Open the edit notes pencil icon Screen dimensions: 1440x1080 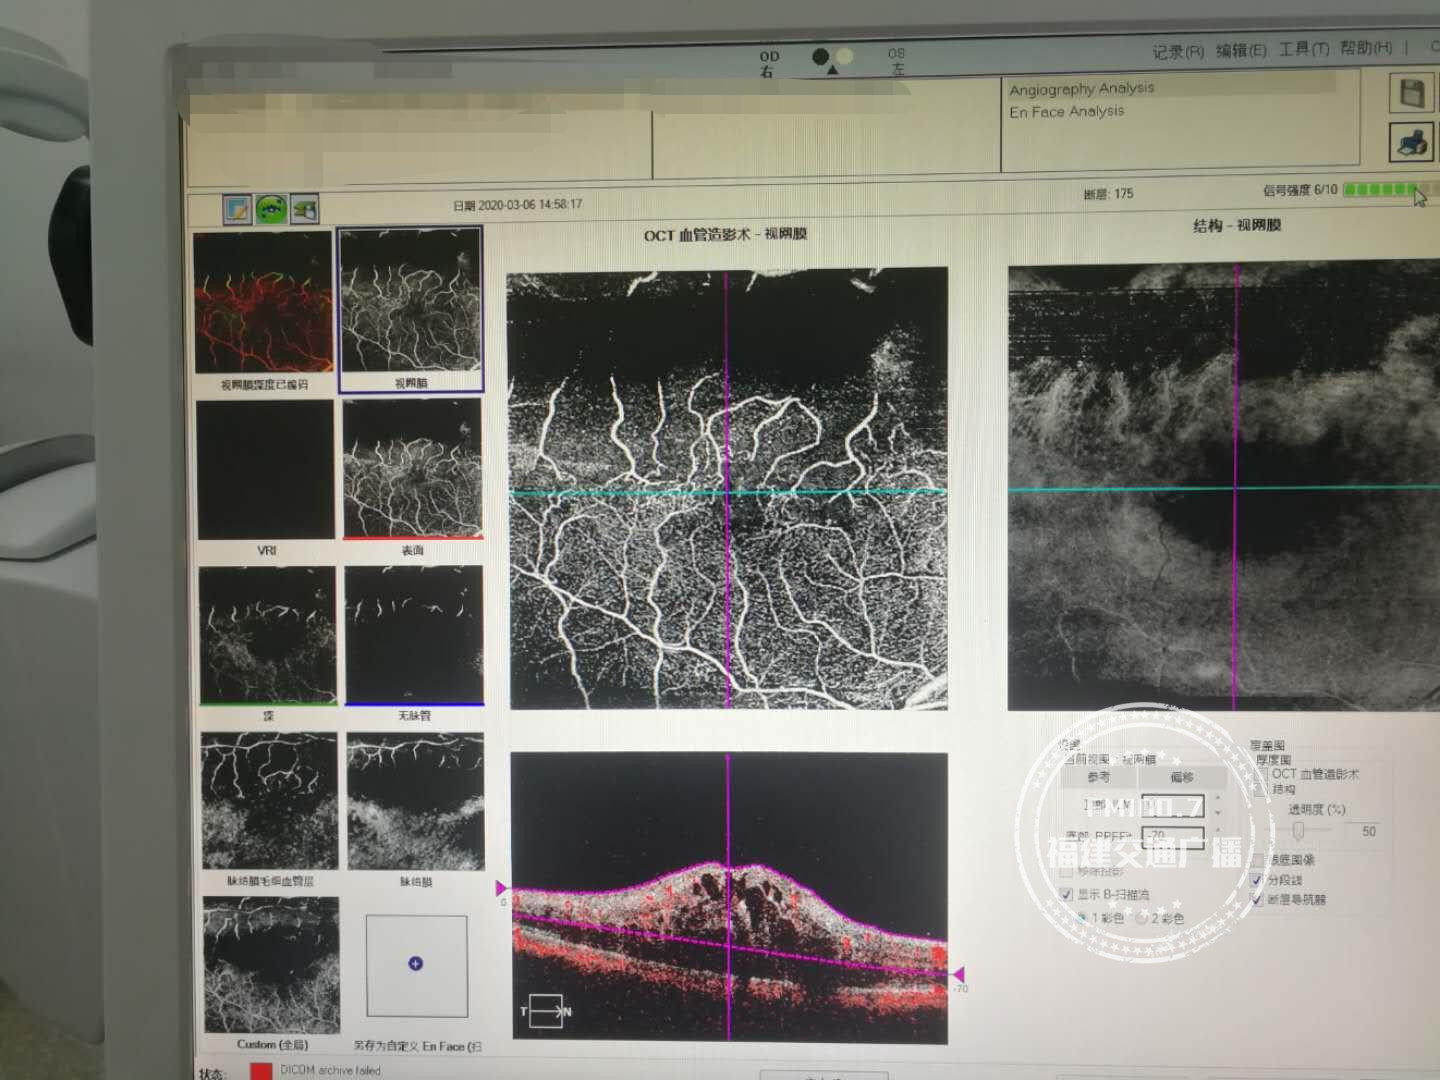(238, 208)
